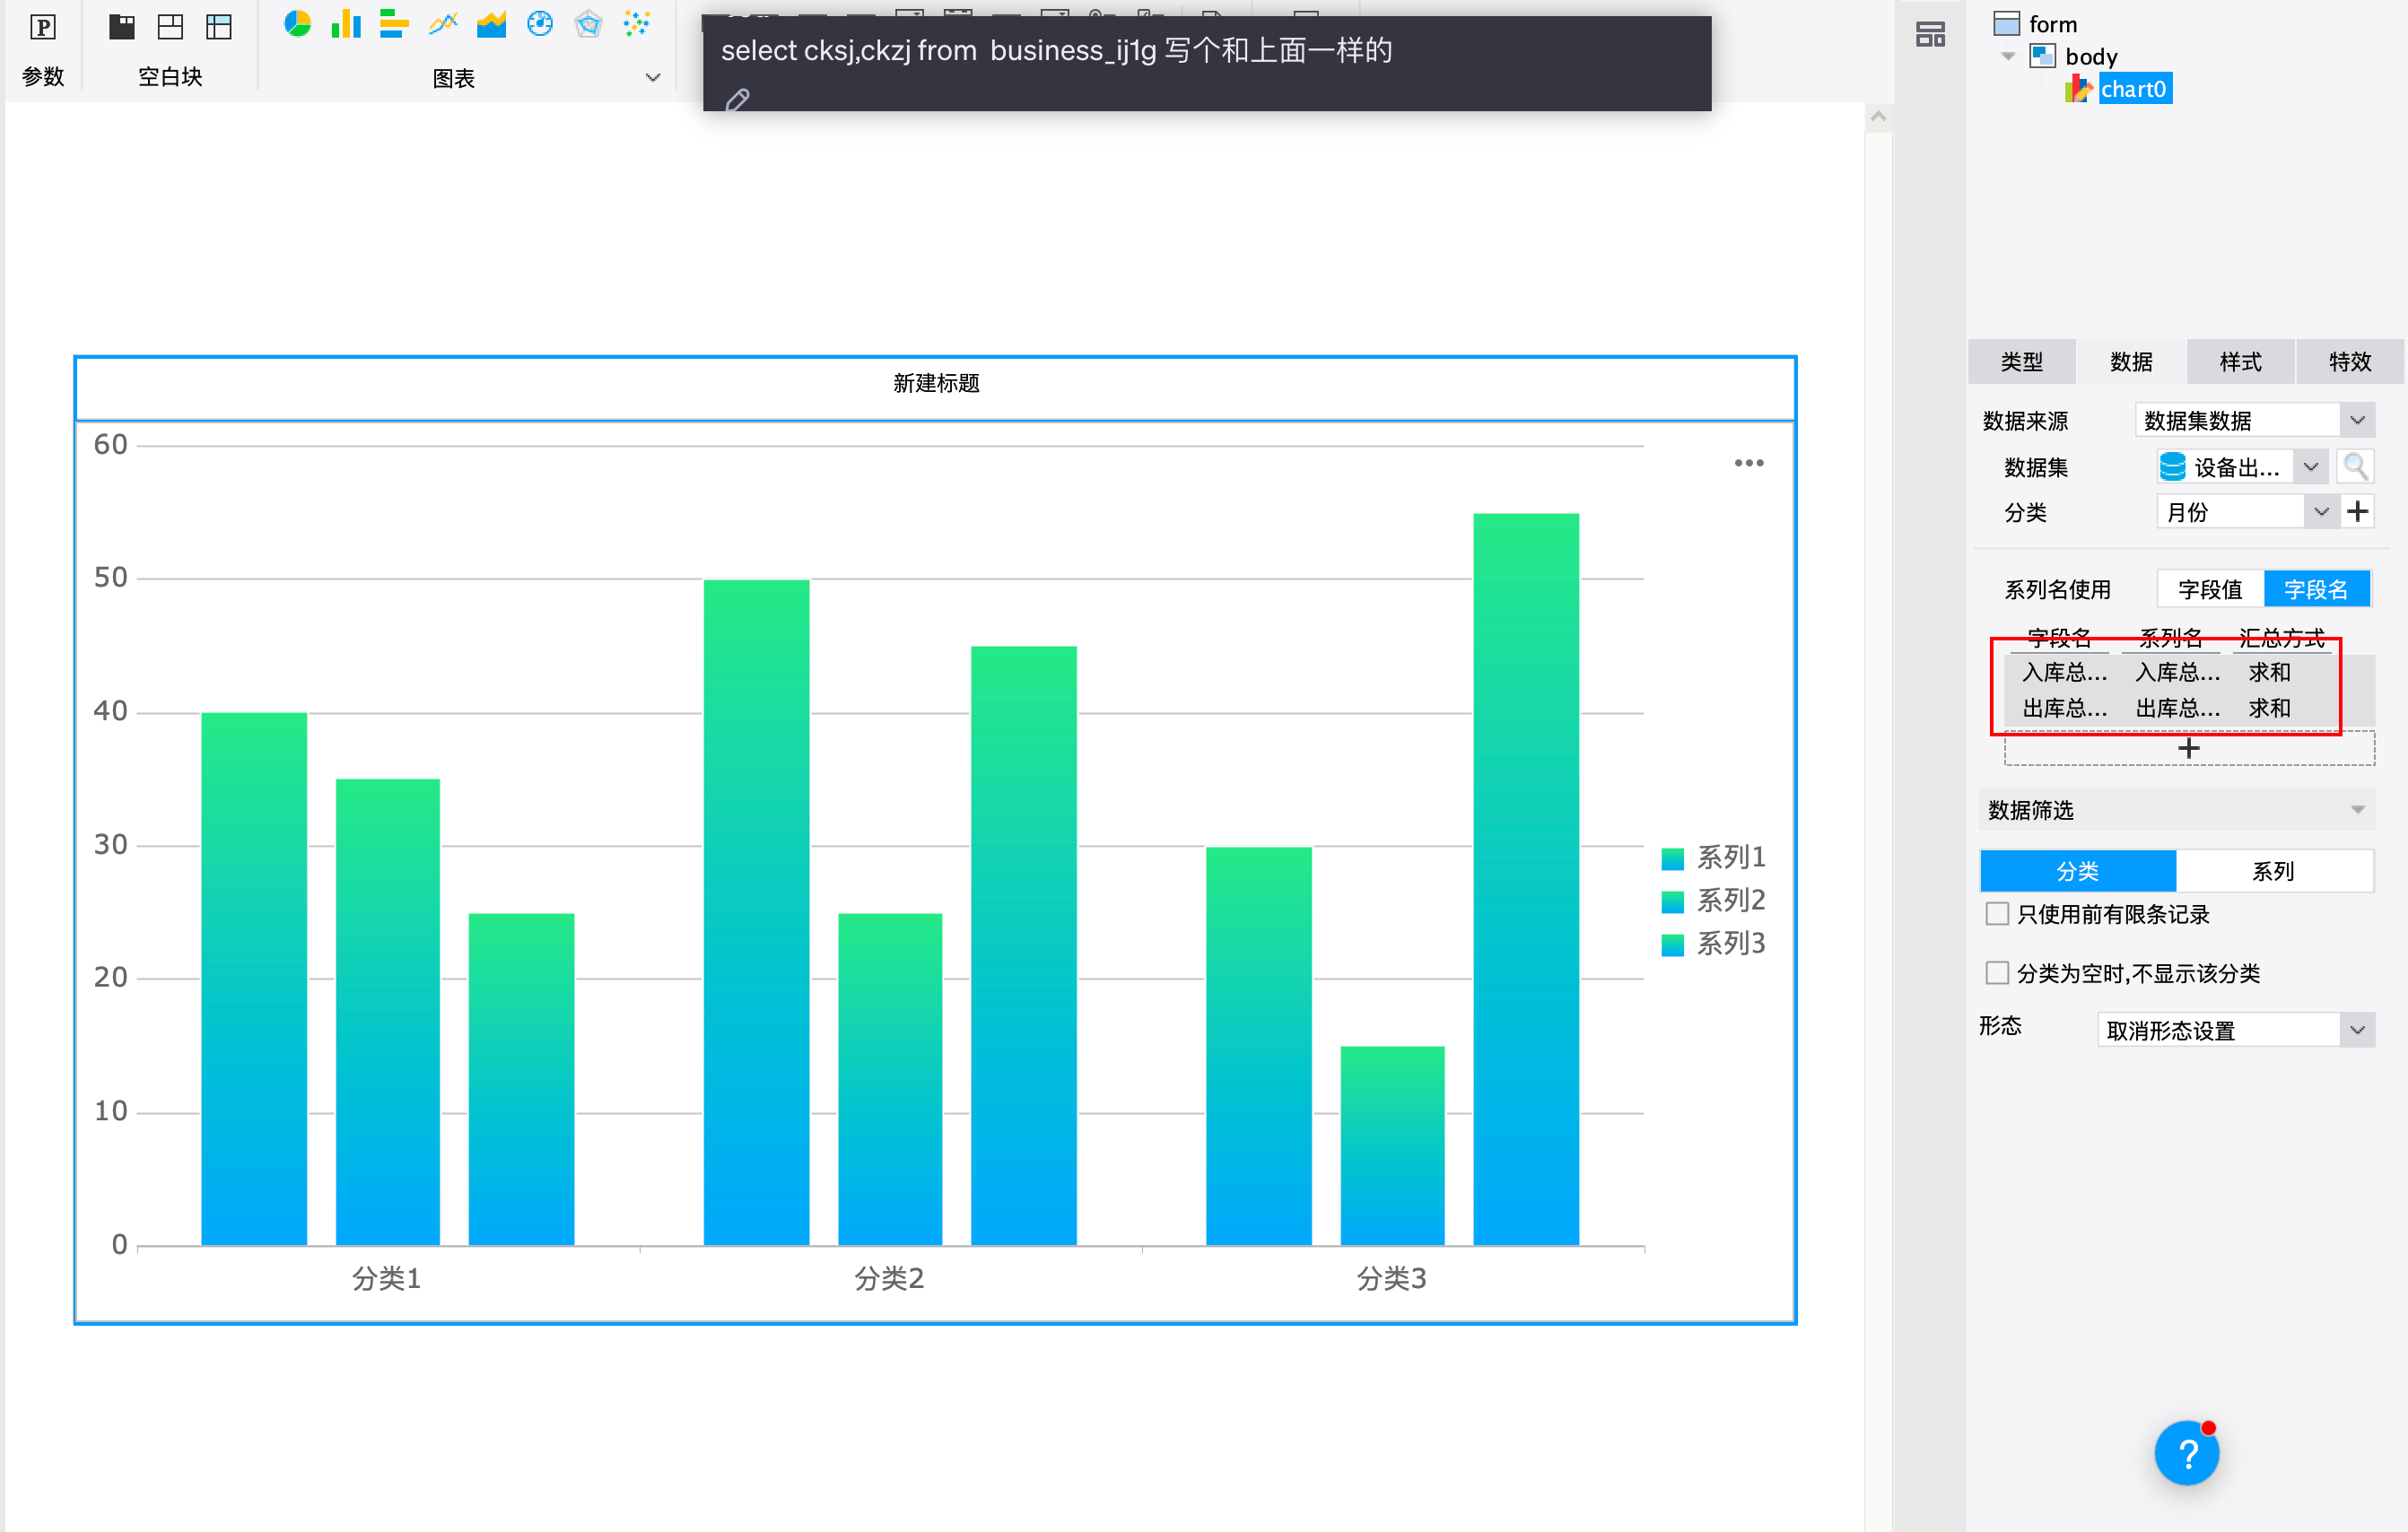Select the three-pane blank block icon
Screen dimensions: 2408x1532
(x=171, y=26)
